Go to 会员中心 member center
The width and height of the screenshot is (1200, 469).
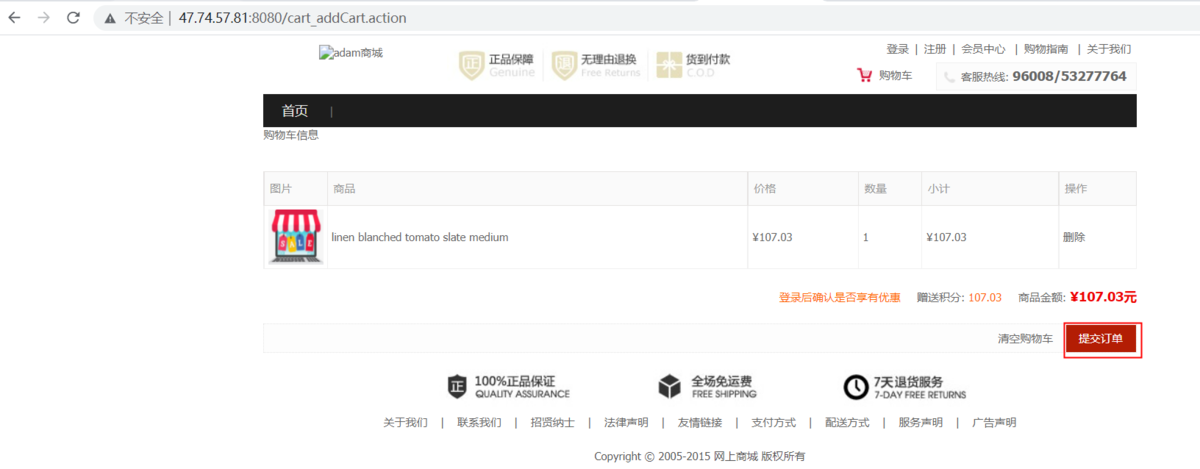983,49
